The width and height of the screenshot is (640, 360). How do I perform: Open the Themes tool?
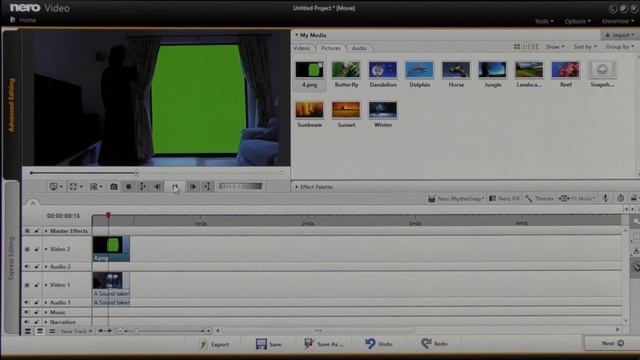(540, 198)
